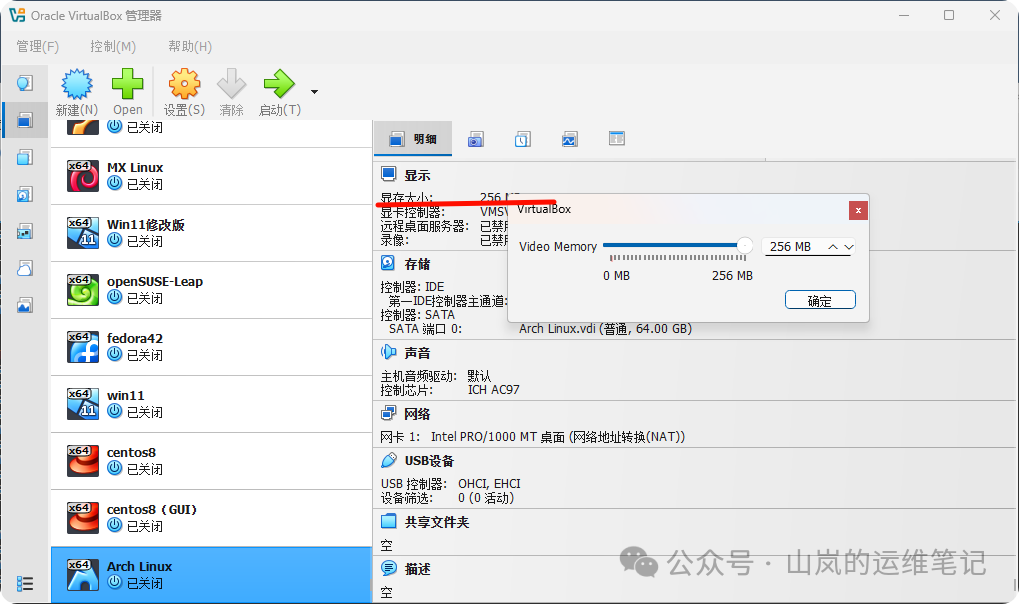
Task: Select the Network manager sidebar icon
Action: tap(24, 231)
